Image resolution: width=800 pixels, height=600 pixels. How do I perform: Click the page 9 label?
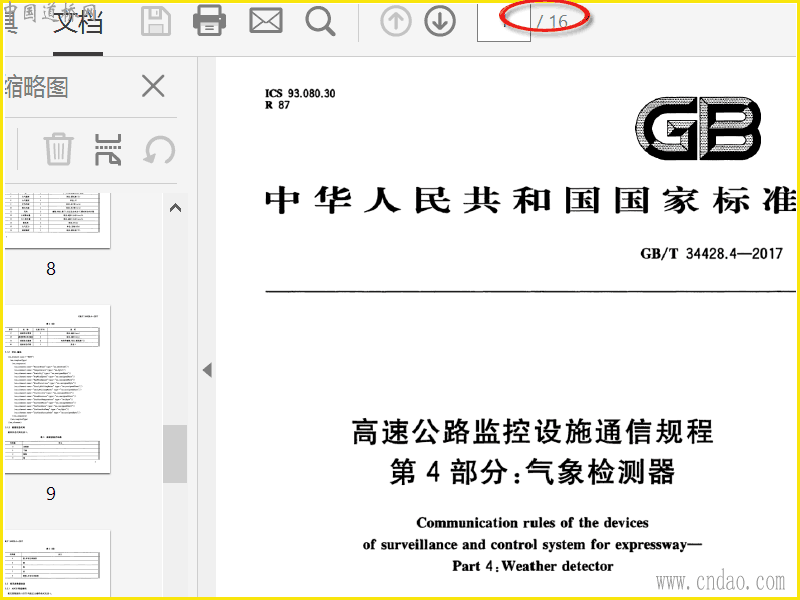click(x=51, y=493)
